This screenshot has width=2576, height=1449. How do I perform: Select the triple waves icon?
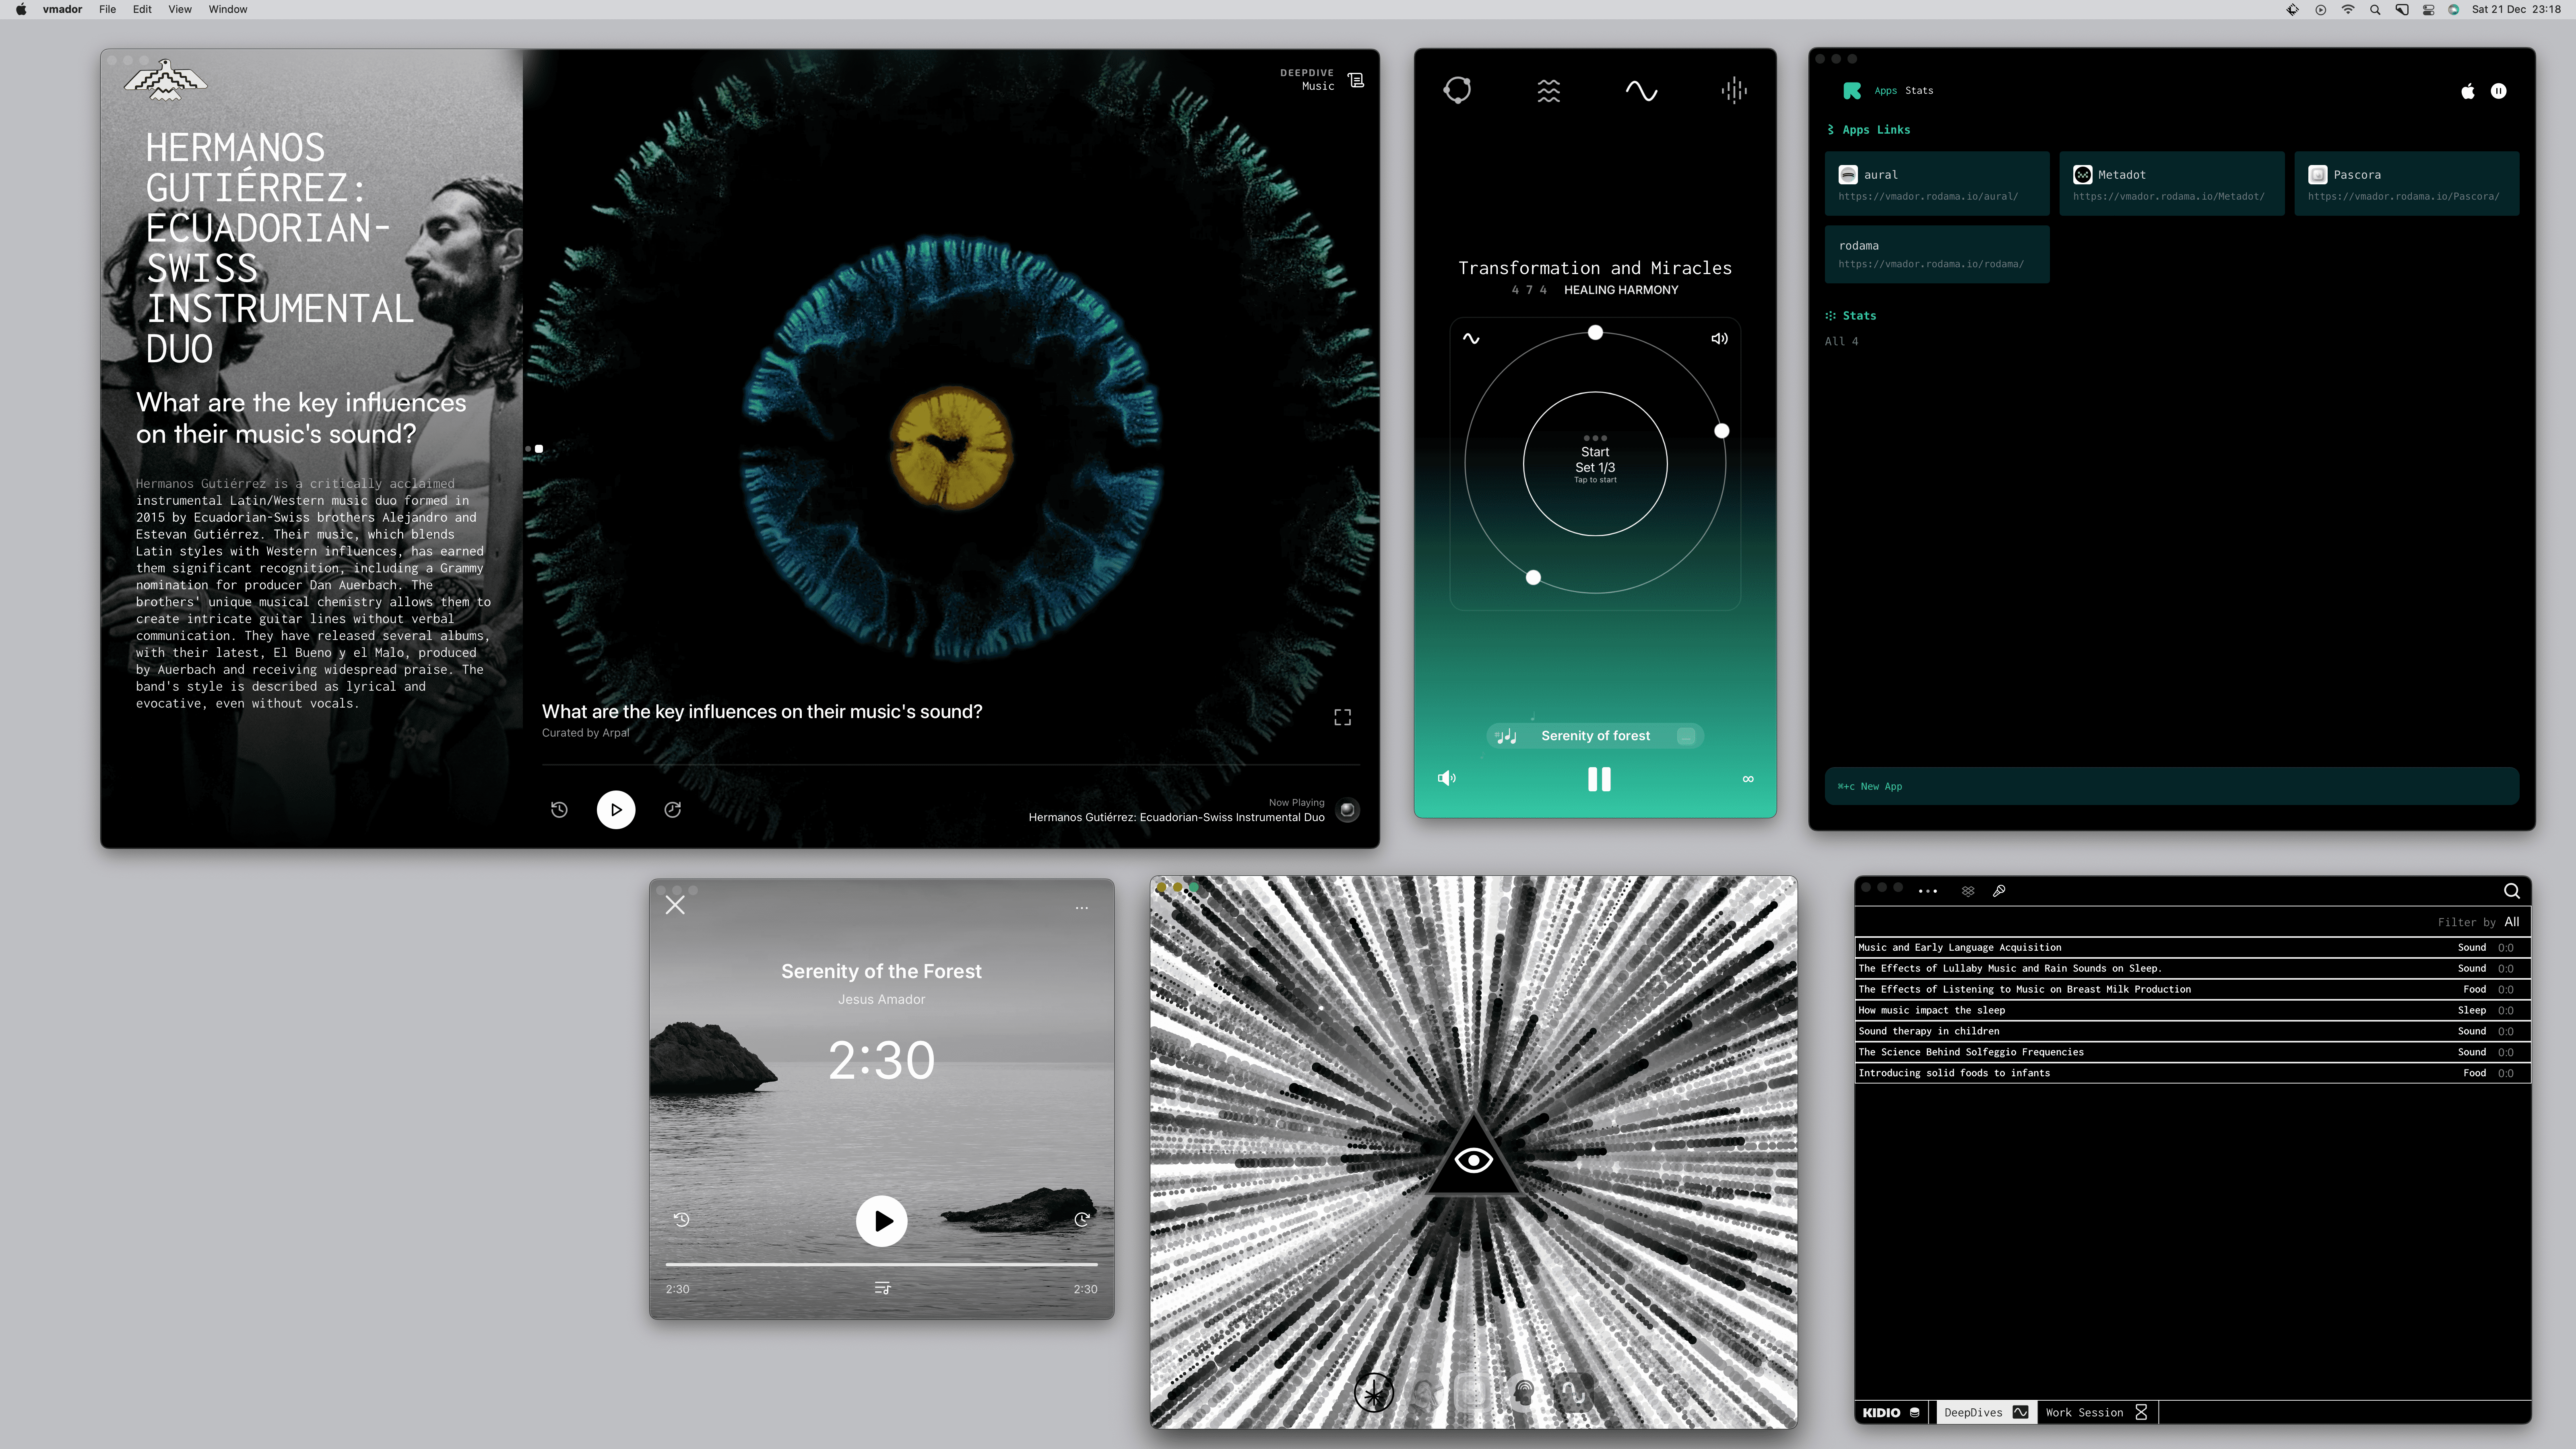click(x=1548, y=91)
